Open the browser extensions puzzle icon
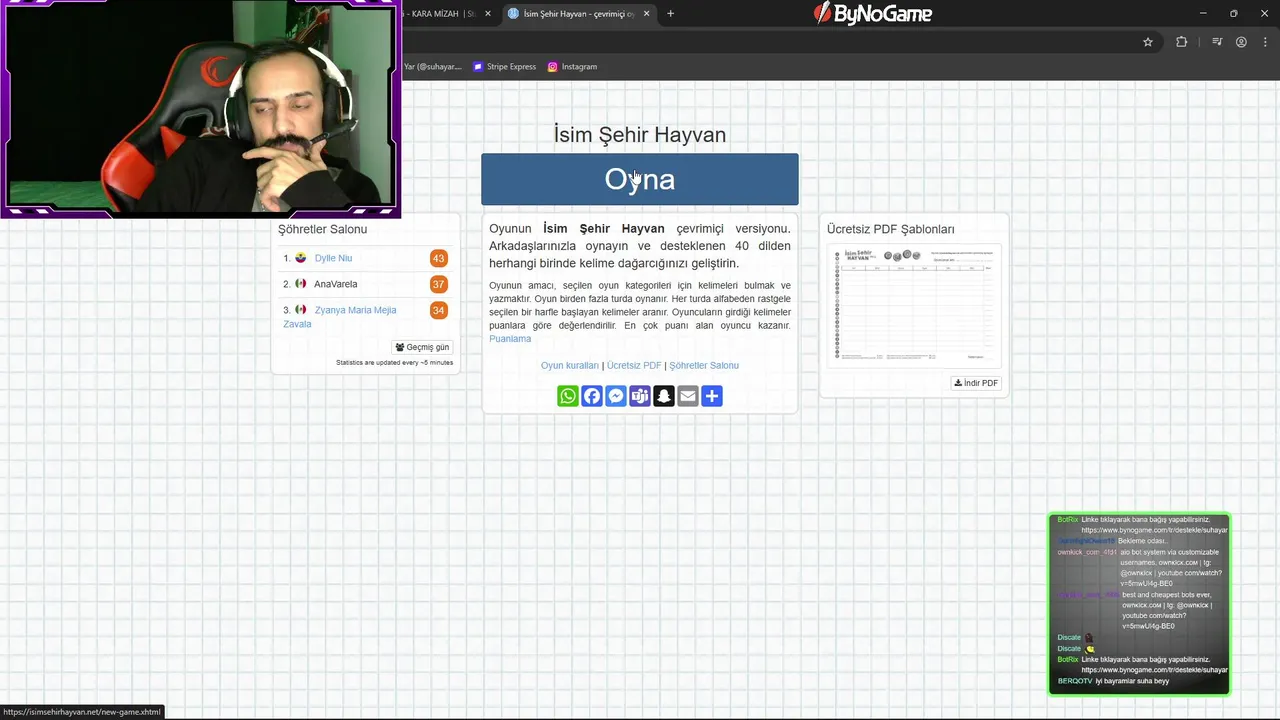The height and width of the screenshot is (720, 1280). 1181,42
